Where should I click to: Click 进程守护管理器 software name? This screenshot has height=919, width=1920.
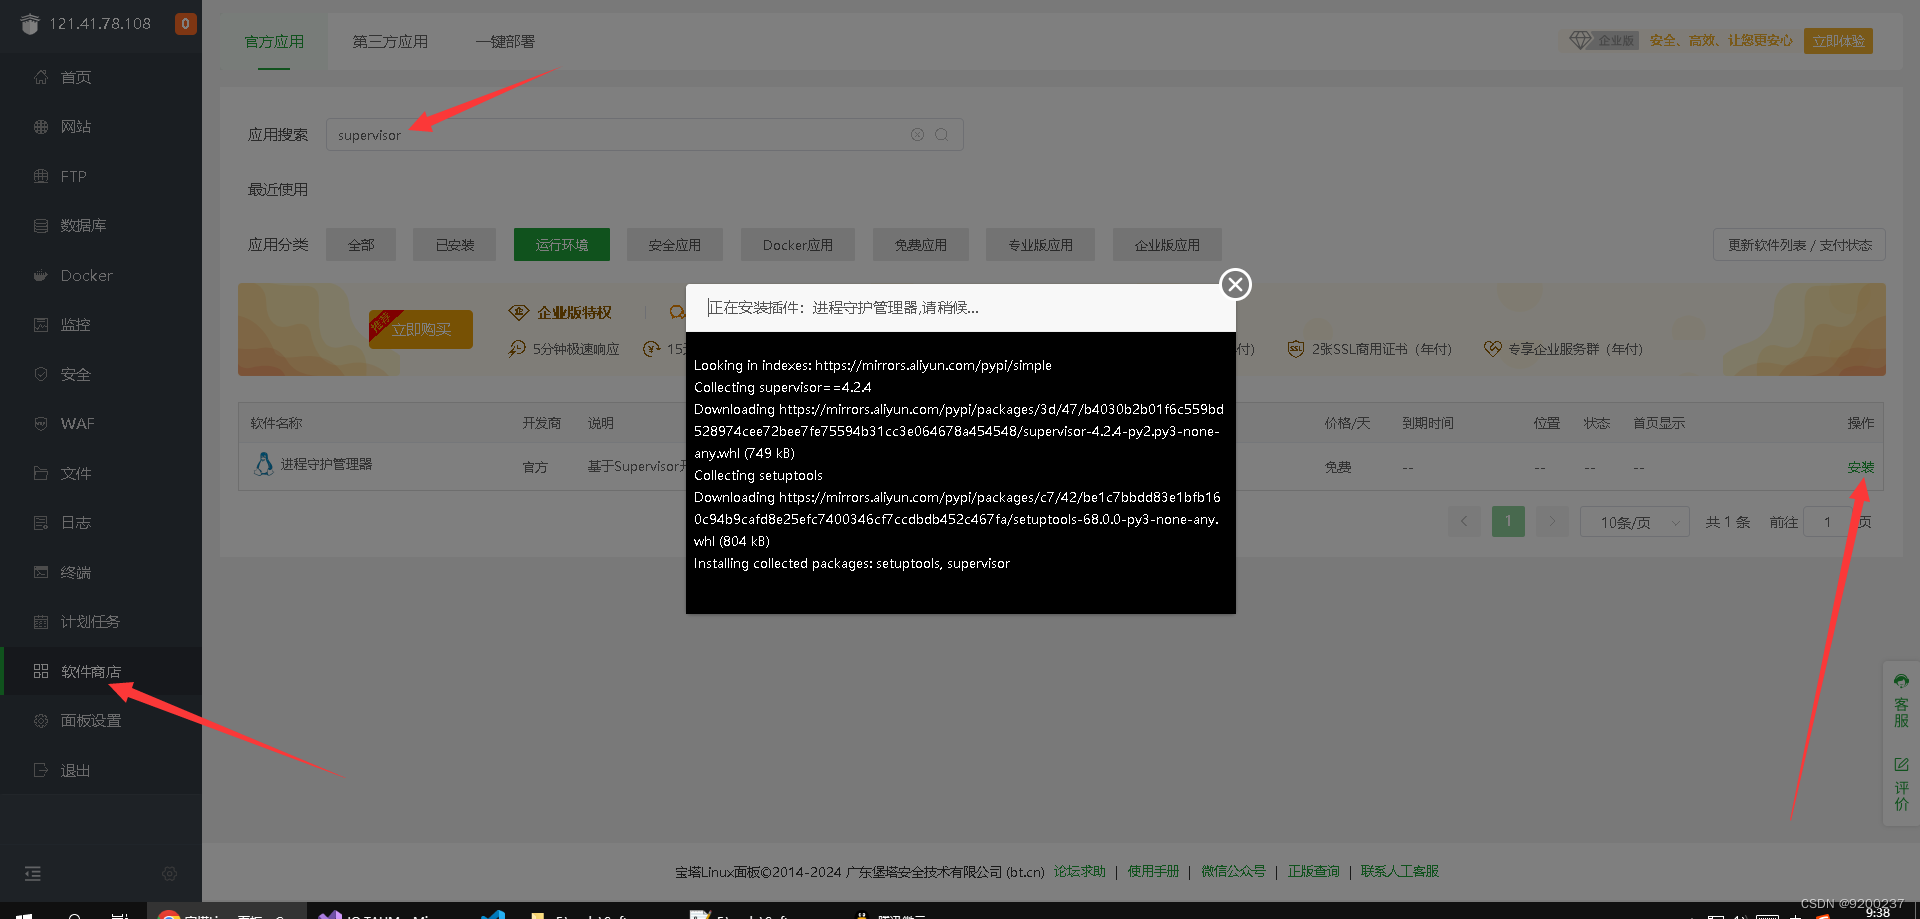326,464
